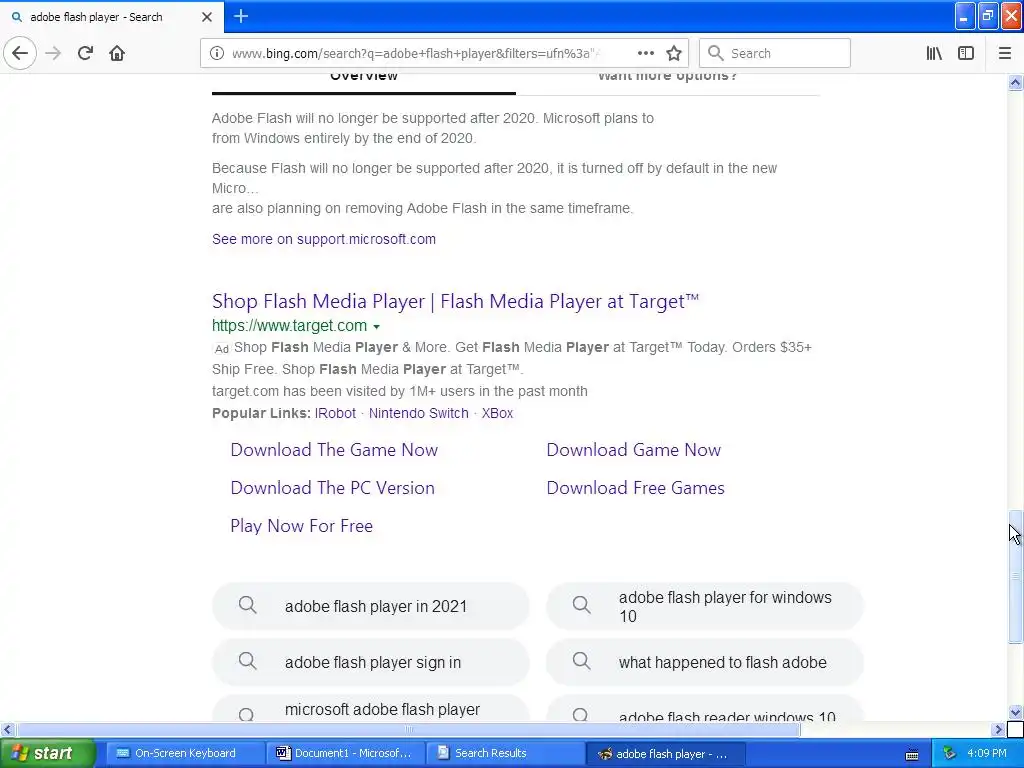The image size is (1024, 768).
Task: Show site information icon in address bar
Action: pos(216,53)
